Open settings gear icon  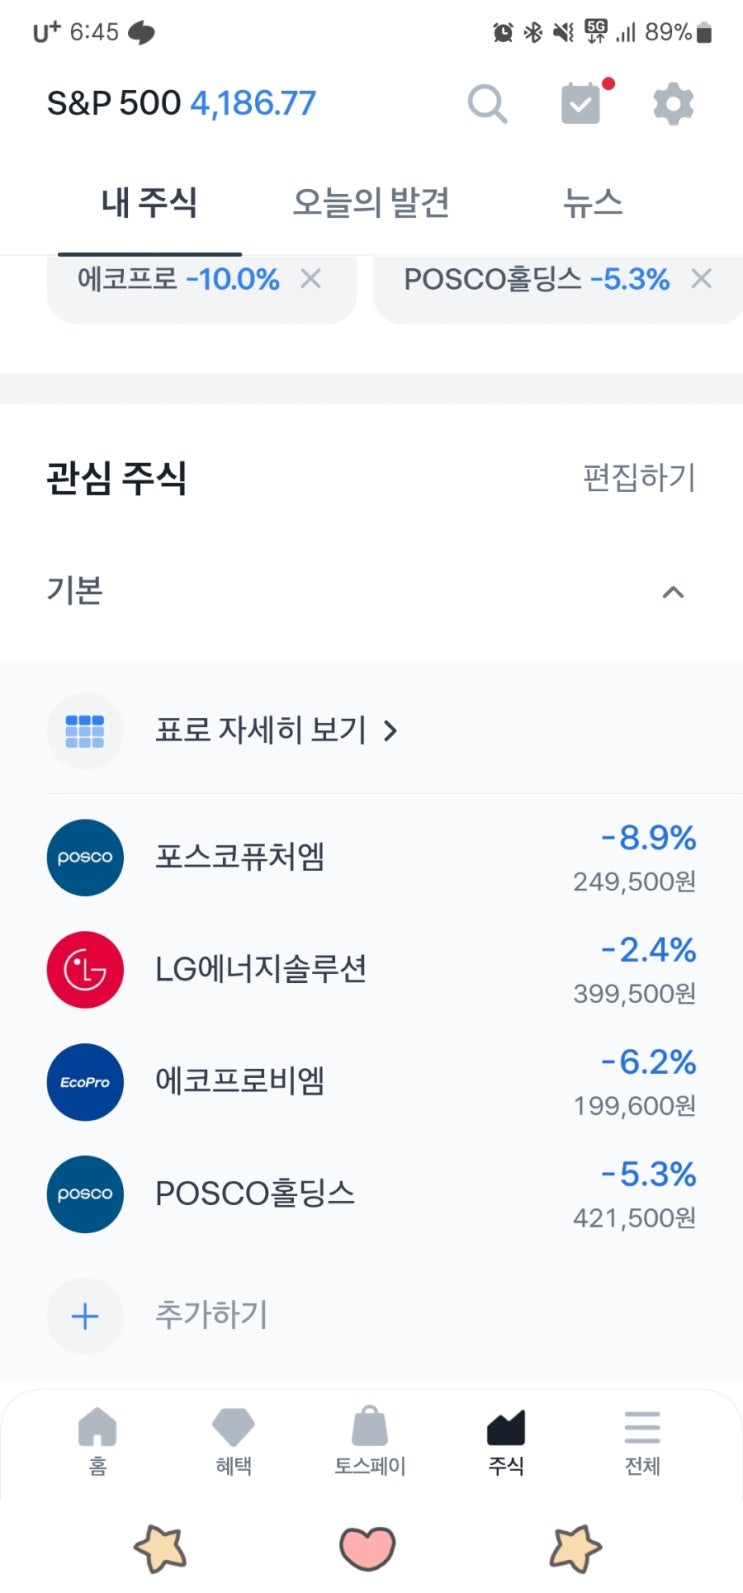tap(673, 103)
